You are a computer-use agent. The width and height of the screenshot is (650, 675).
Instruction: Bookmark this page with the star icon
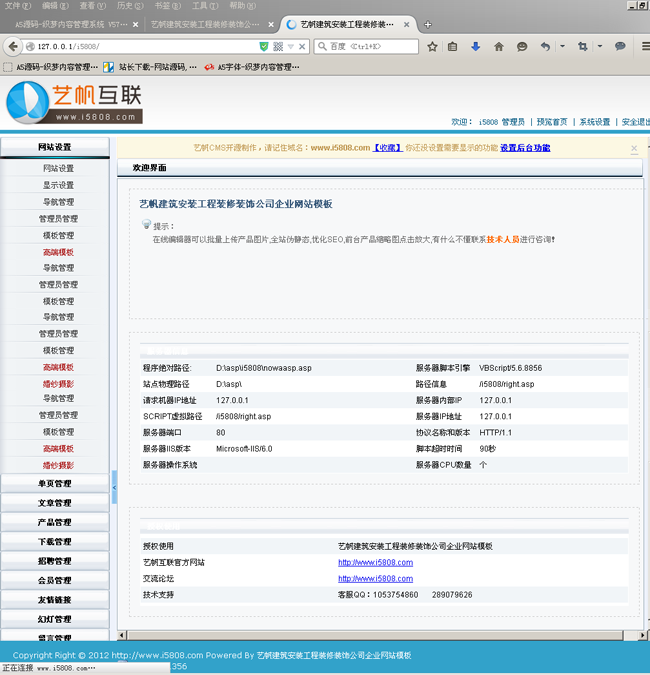tap(432, 46)
